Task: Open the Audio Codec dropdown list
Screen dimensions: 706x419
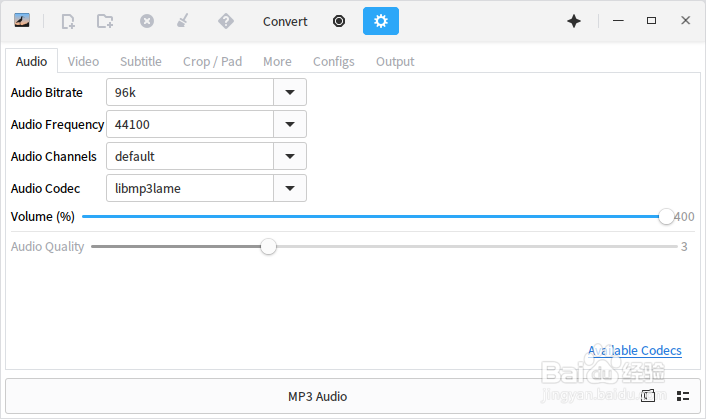Action: (290, 188)
